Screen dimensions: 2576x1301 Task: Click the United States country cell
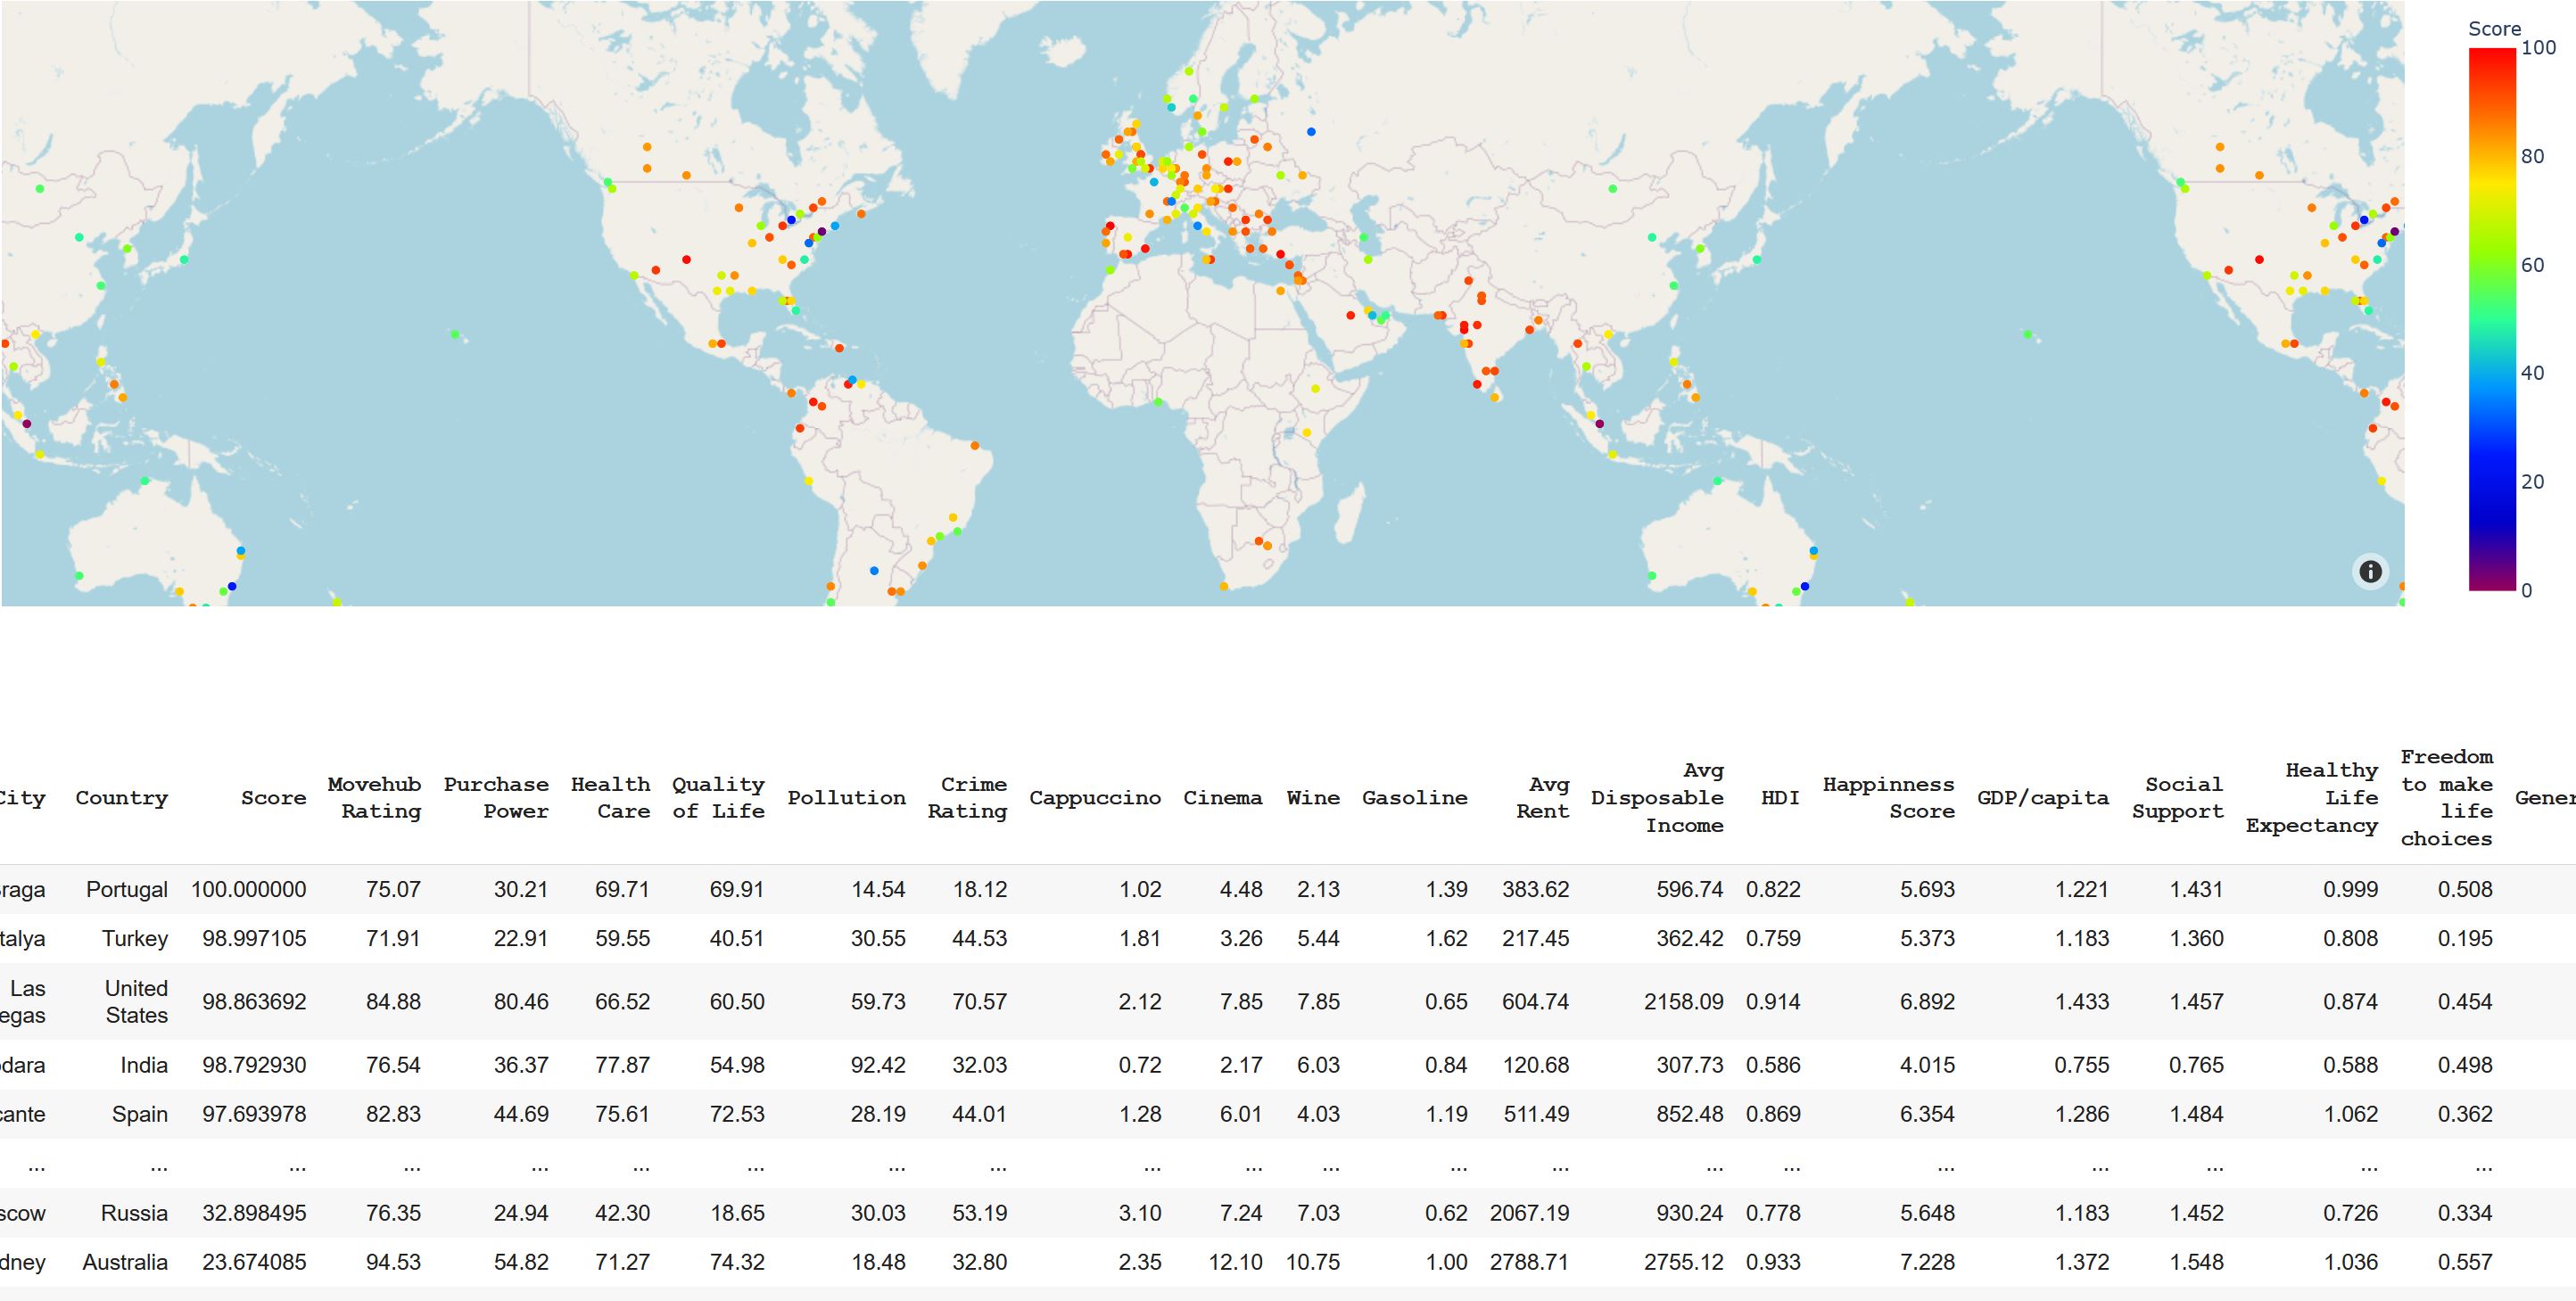[x=136, y=1001]
